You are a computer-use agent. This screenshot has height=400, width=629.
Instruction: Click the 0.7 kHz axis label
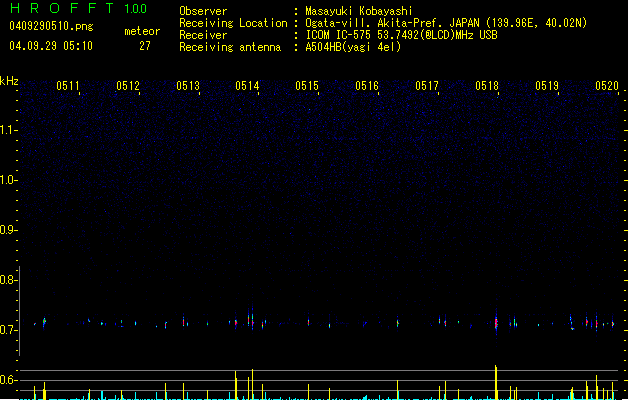8,330
